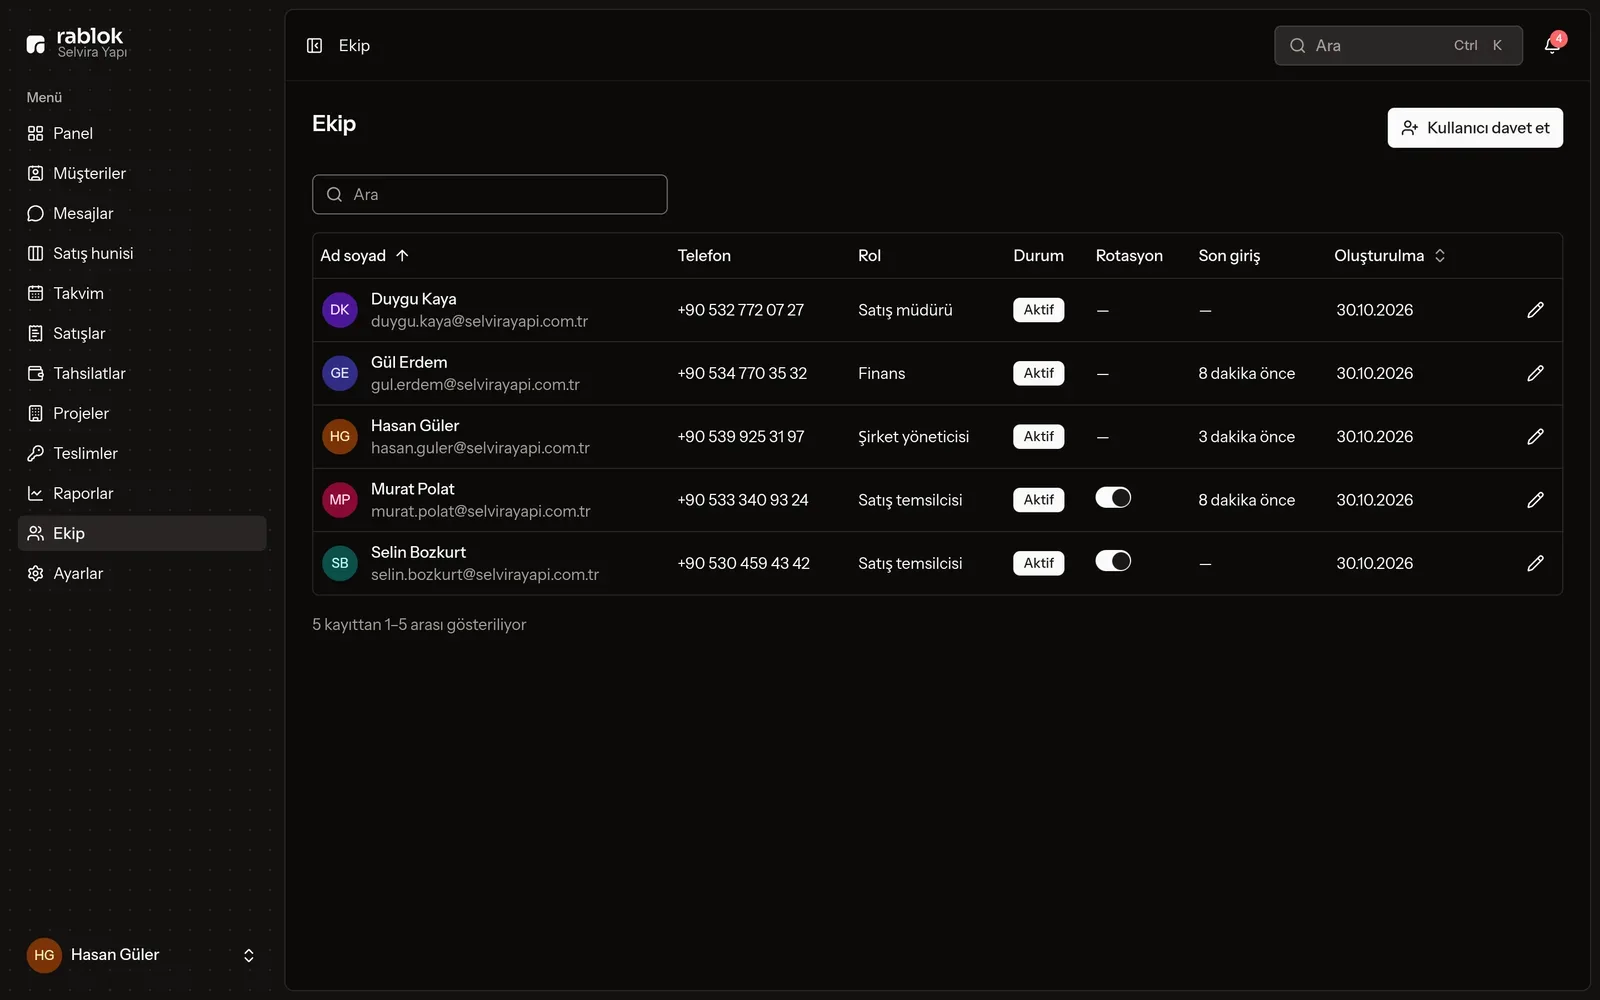Focus the team table Ara search field
This screenshot has width=1600, height=1000.
click(490, 194)
